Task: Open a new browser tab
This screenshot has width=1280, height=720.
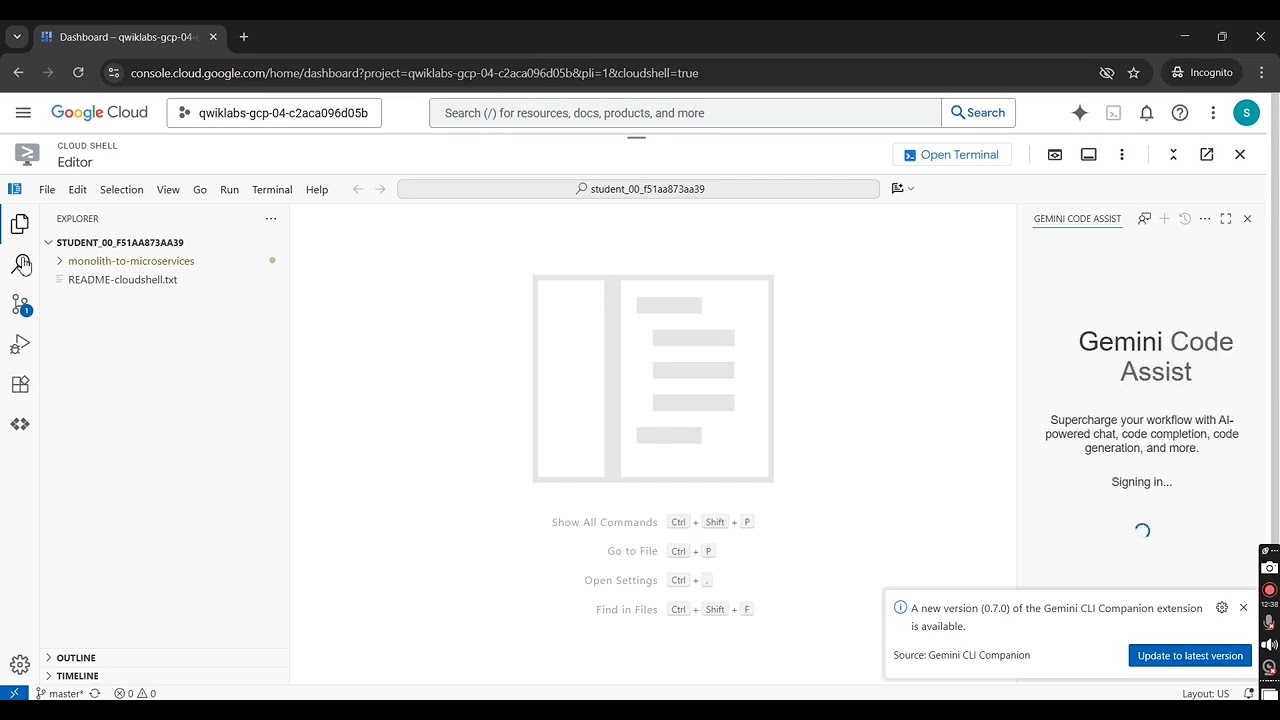Action: 243,37
